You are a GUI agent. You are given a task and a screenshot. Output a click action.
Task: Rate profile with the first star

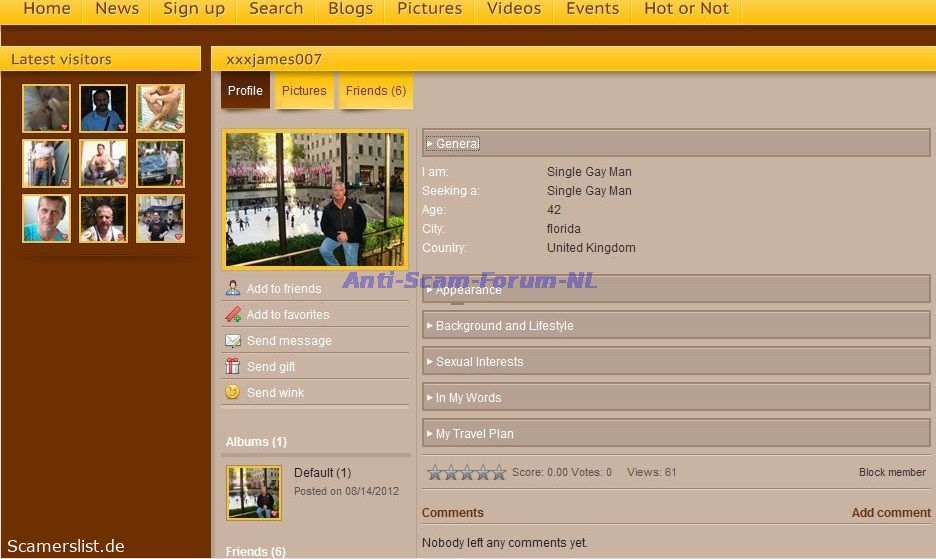pyautogui.click(x=435, y=473)
